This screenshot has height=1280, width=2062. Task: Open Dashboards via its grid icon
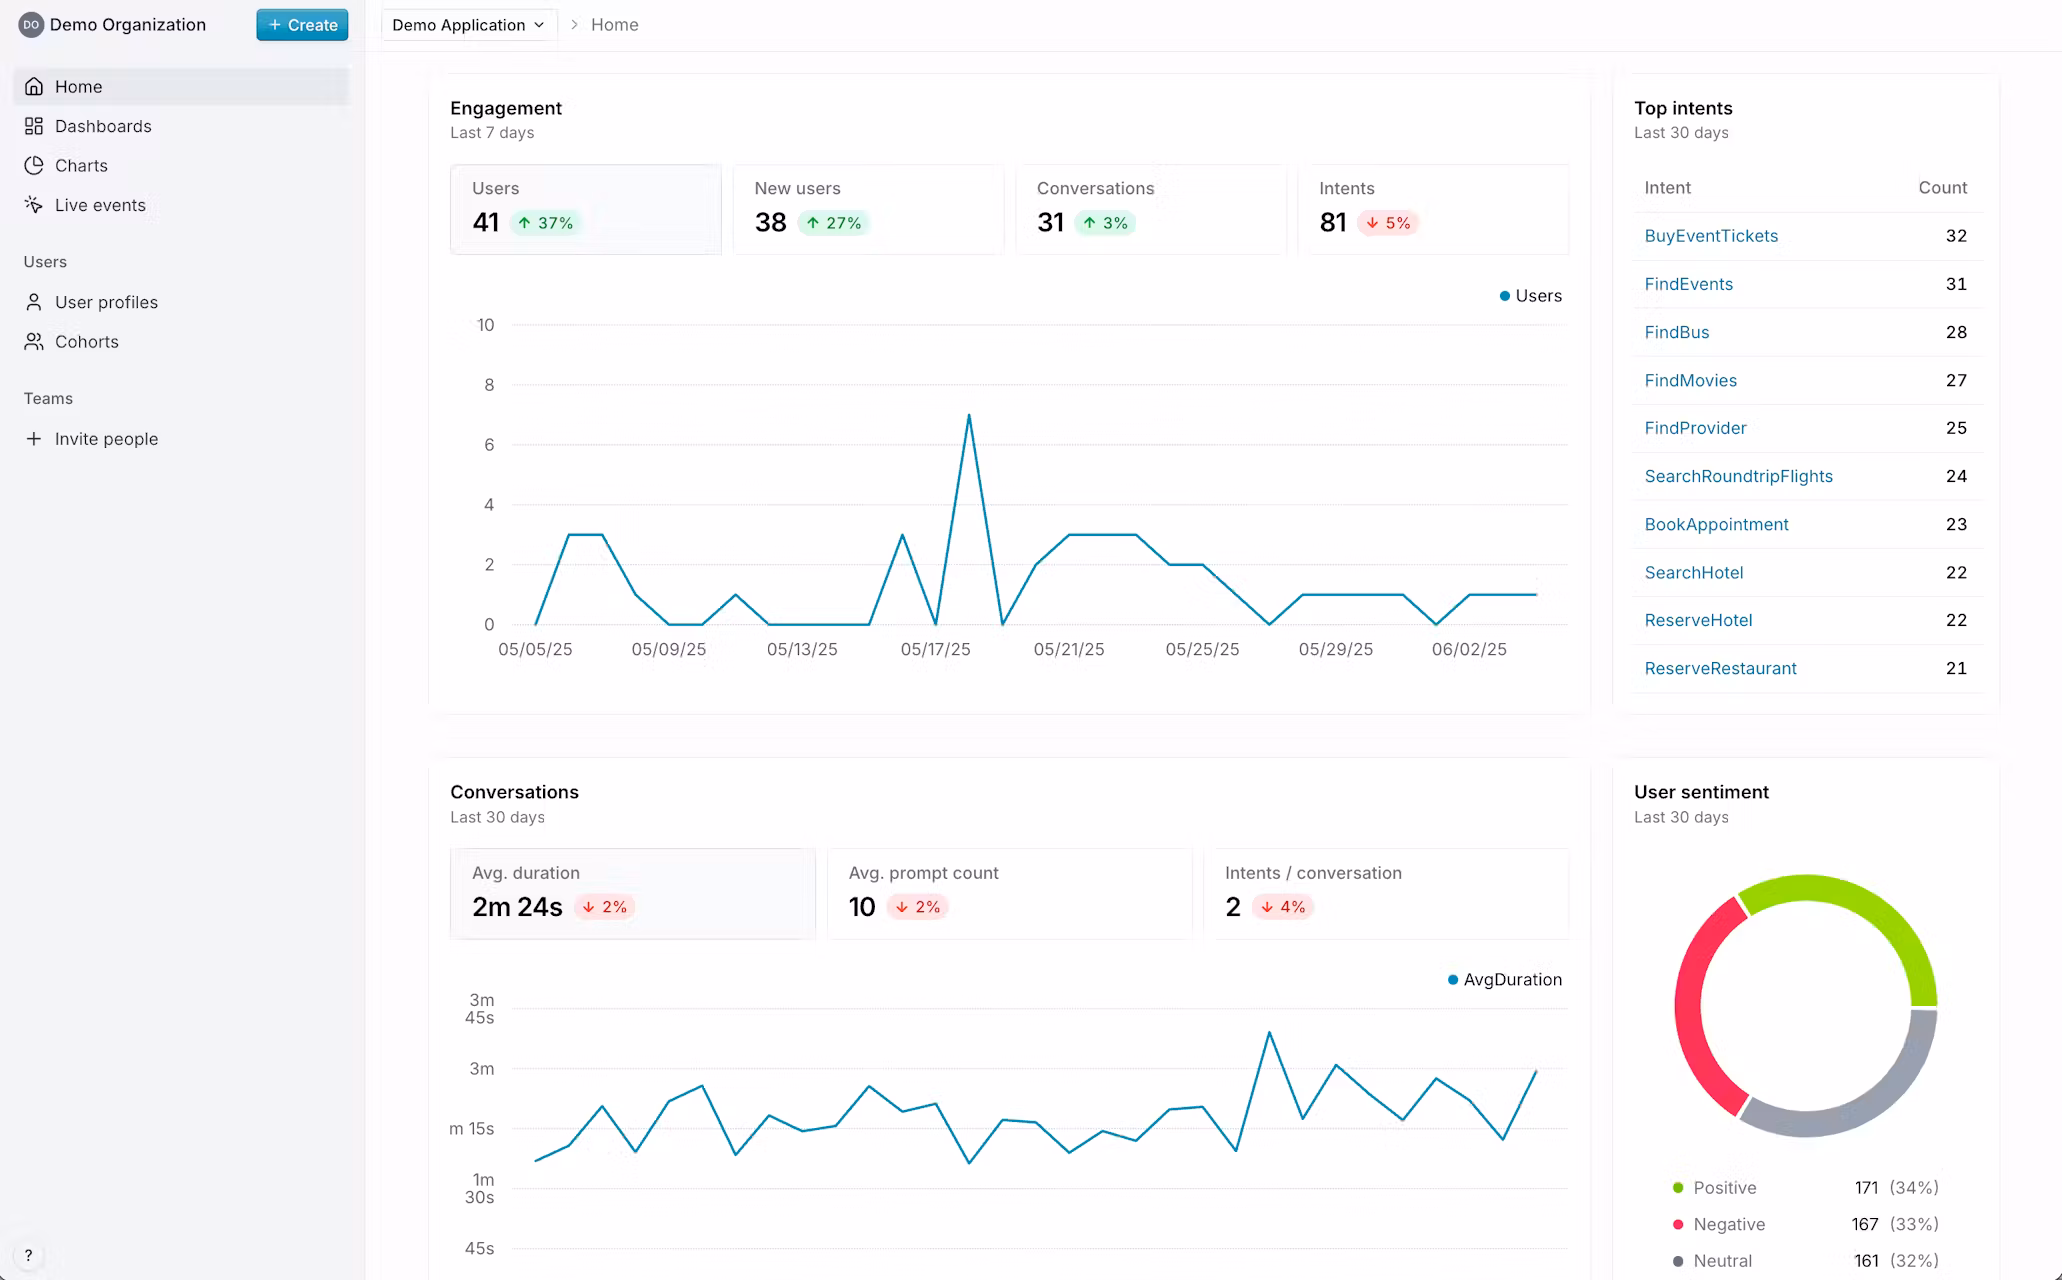tap(34, 126)
